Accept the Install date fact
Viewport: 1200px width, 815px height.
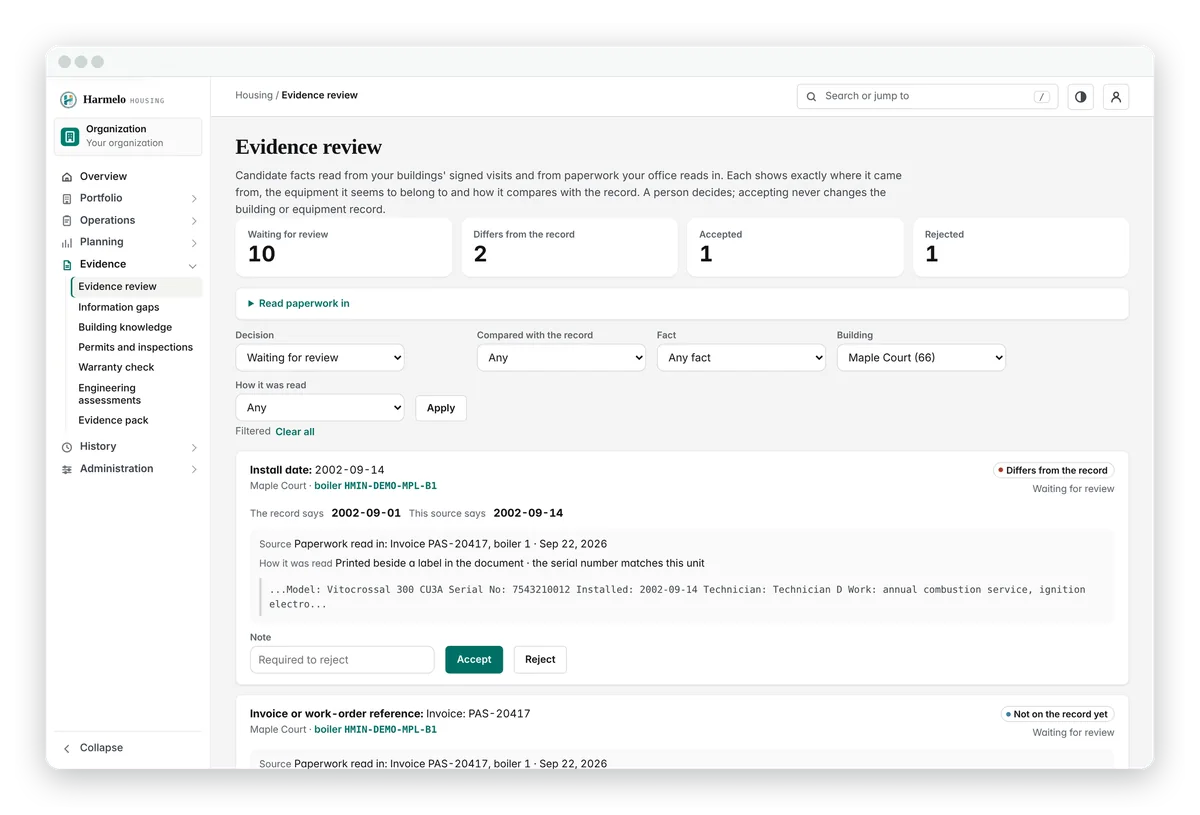tap(474, 659)
